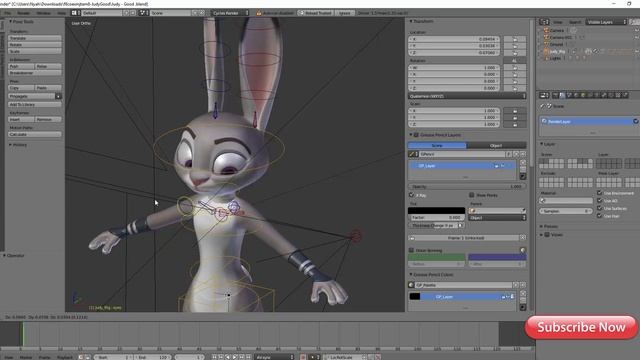Viewport: 640px width, 360px height.
Task: Click the autoexec warning icon
Action: tap(258, 13)
